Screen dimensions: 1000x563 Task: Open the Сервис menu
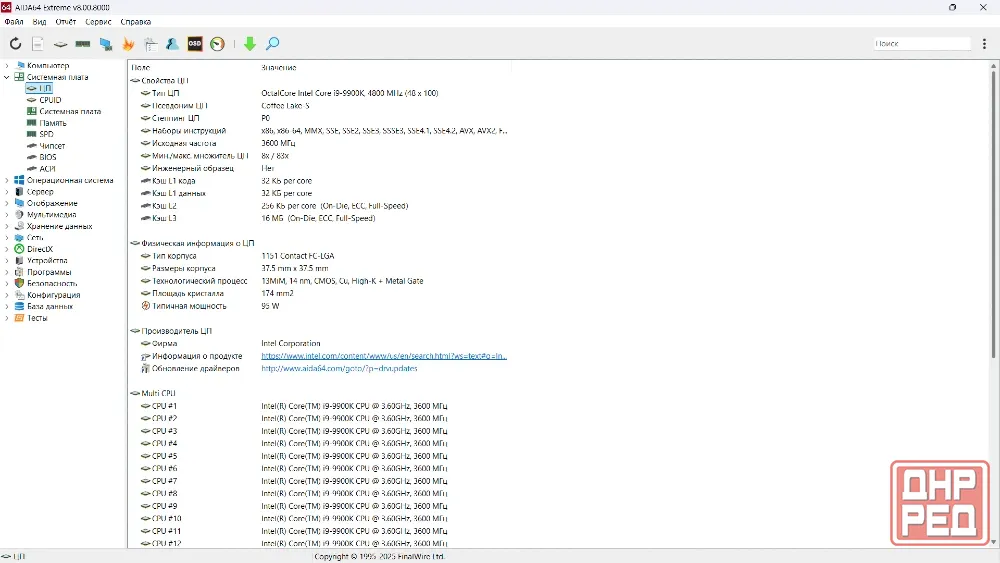[98, 22]
